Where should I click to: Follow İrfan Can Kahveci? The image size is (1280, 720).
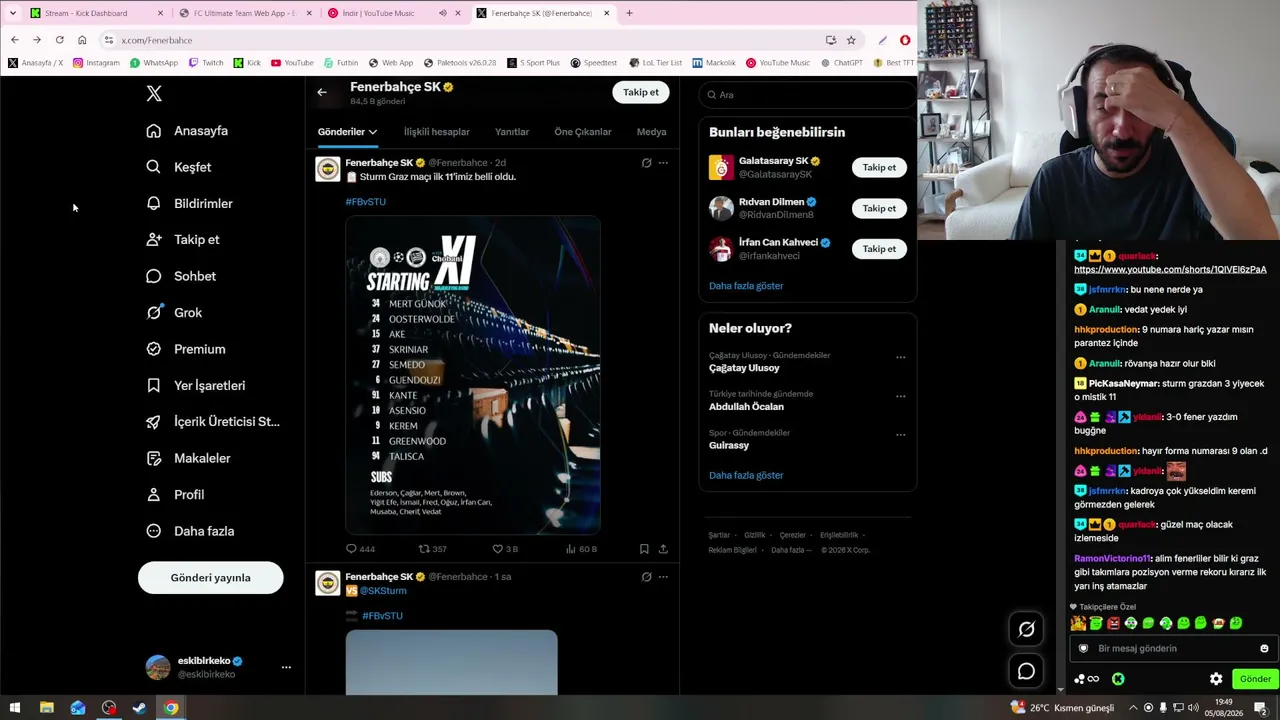tap(879, 249)
